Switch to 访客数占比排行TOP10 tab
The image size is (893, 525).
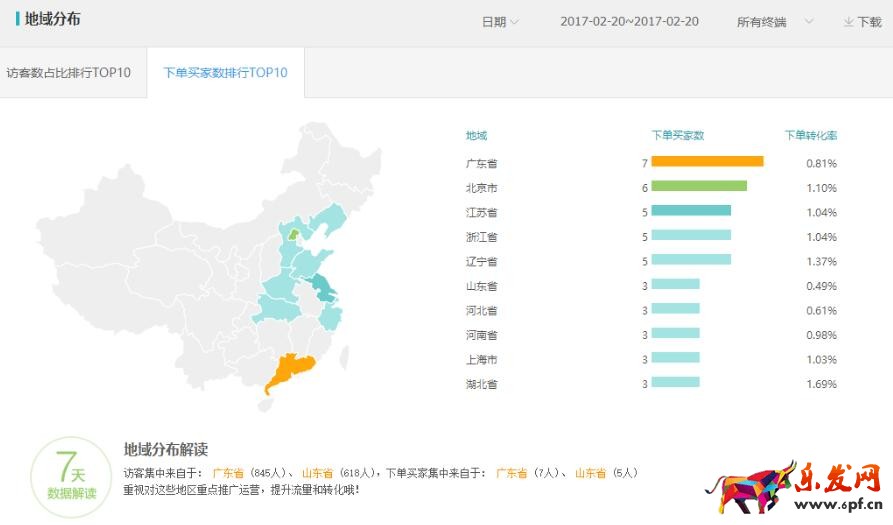point(69,73)
